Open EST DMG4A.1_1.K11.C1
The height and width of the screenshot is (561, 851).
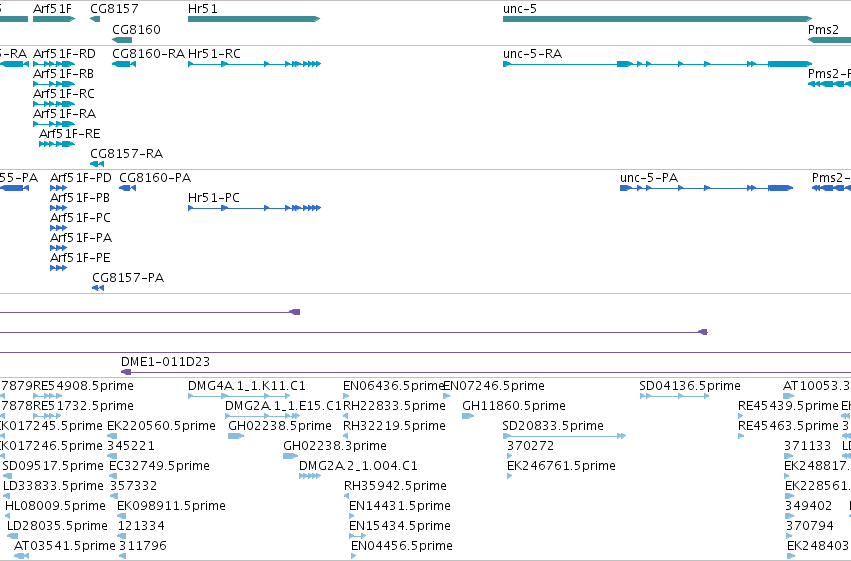[246, 386]
